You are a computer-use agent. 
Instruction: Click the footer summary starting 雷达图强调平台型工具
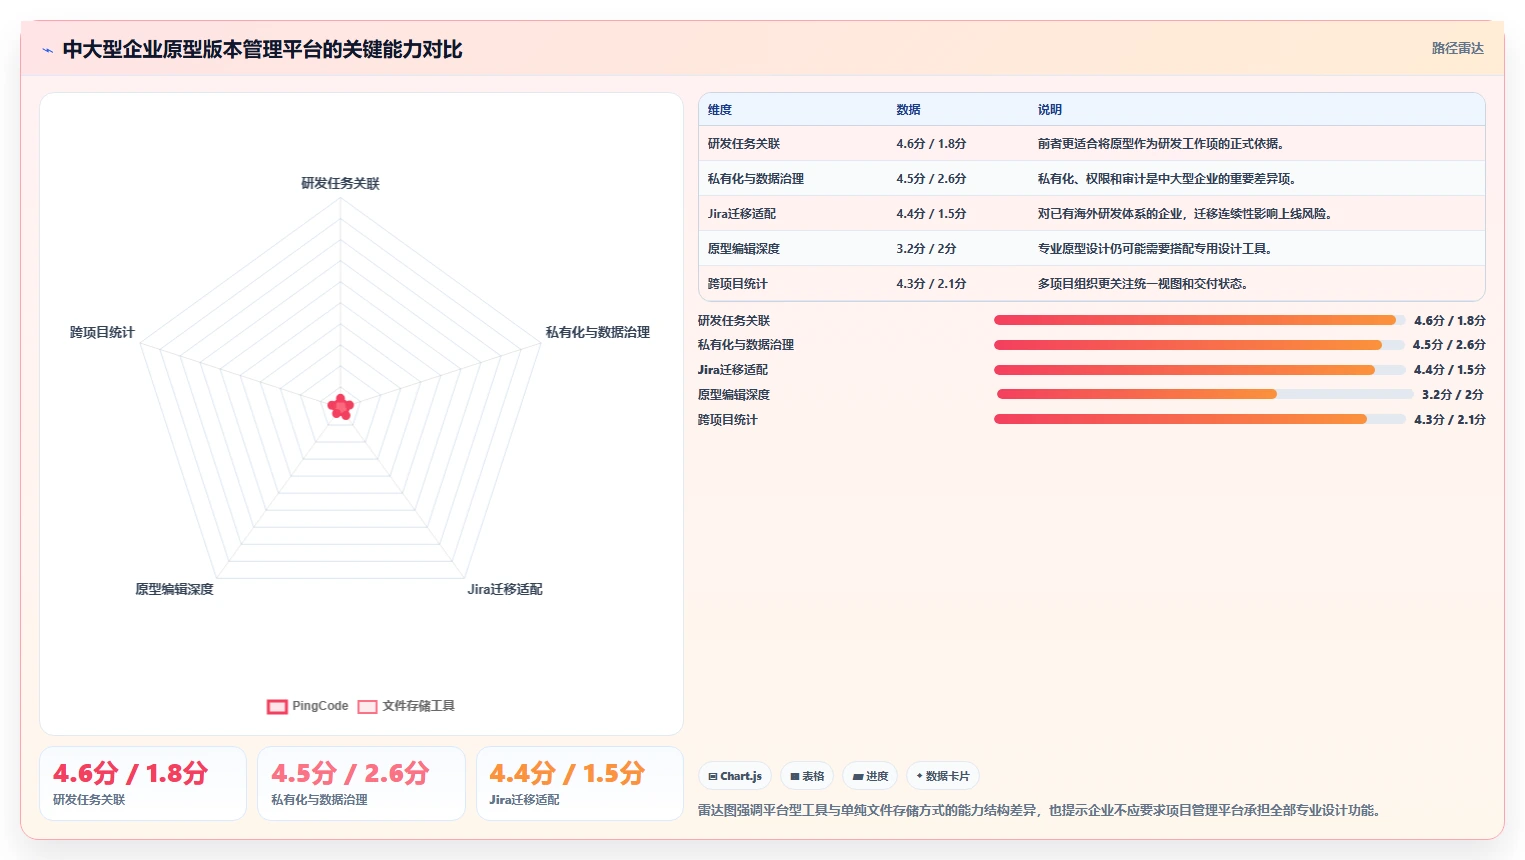(x=1040, y=810)
